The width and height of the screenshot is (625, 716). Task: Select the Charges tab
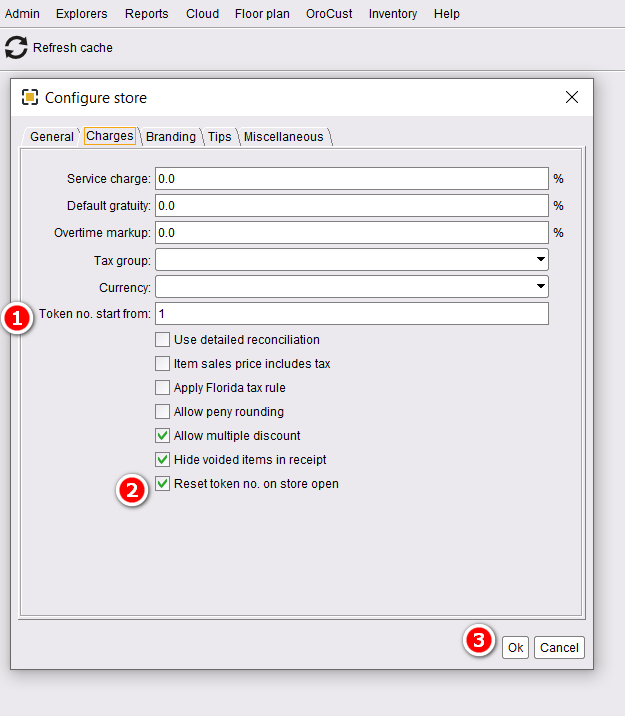pos(110,136)
